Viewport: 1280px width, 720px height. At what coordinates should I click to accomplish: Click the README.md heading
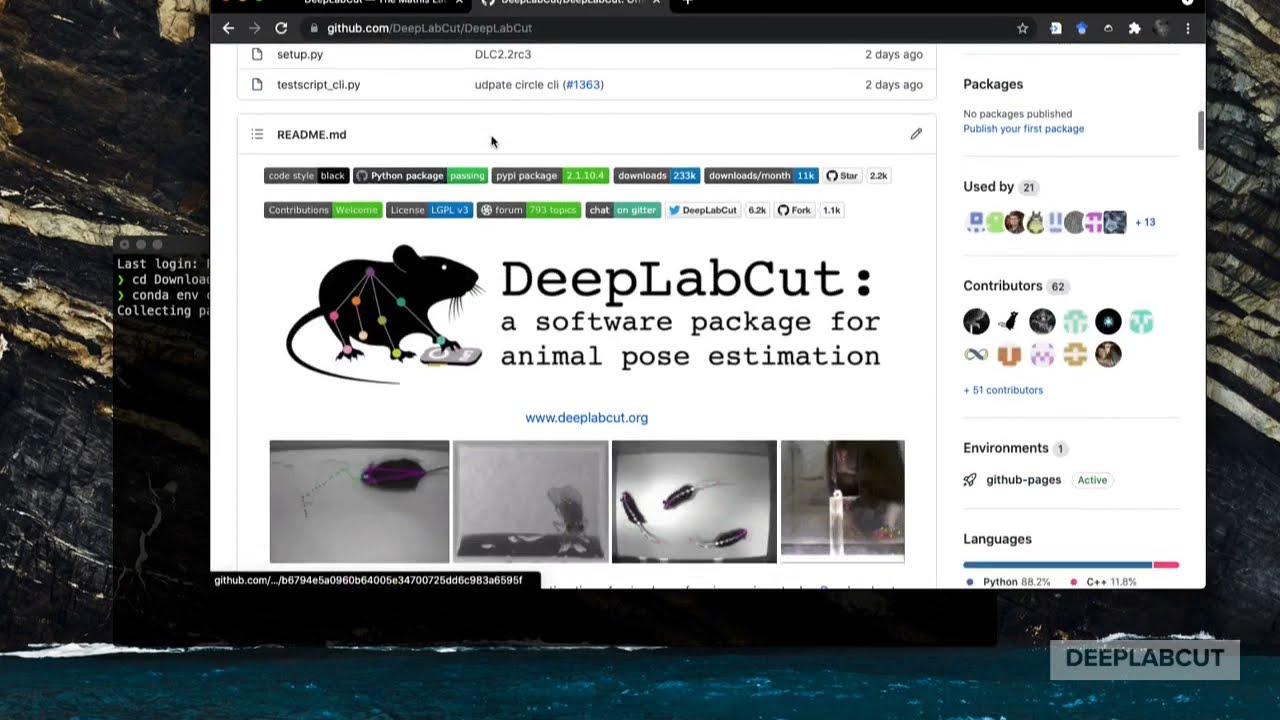311,134
